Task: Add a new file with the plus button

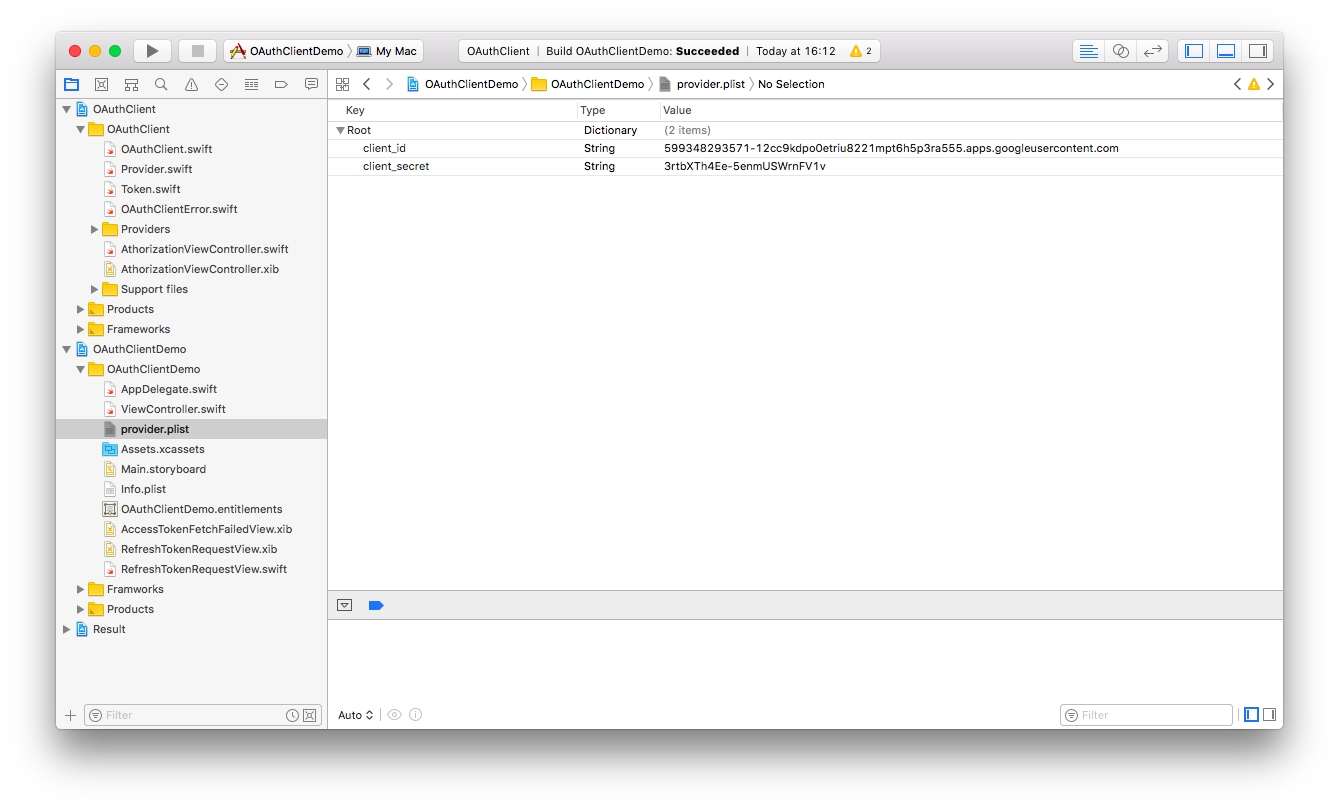Action: 70,715
